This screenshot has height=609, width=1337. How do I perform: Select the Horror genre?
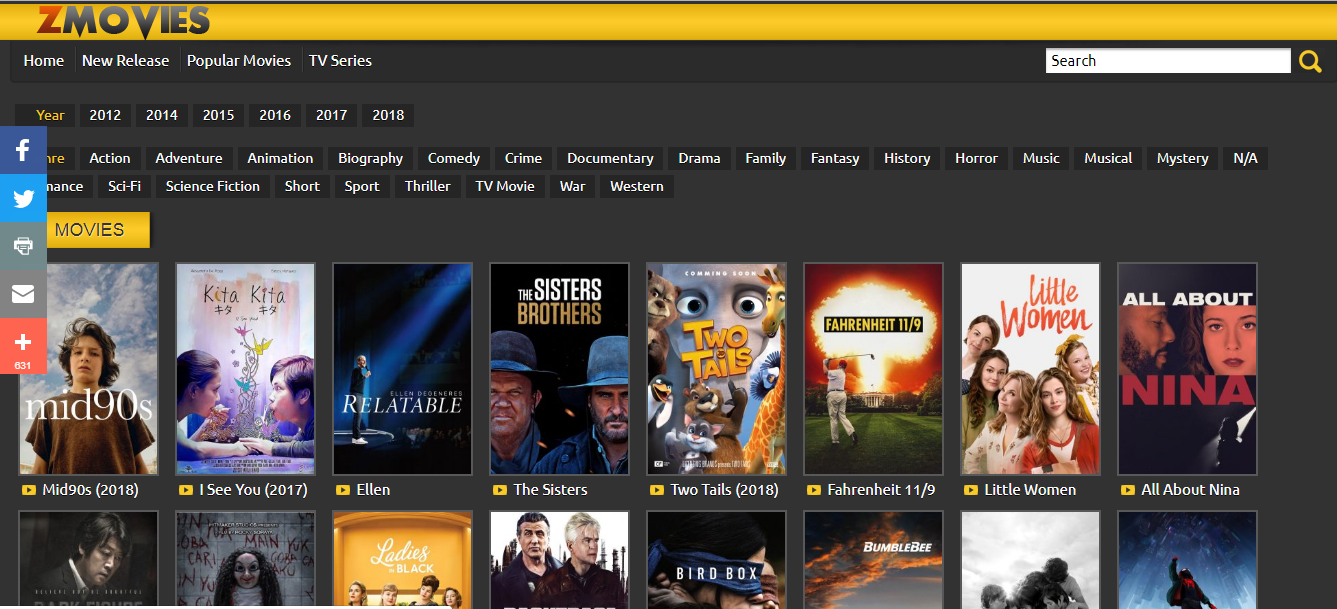click(976, 158)
